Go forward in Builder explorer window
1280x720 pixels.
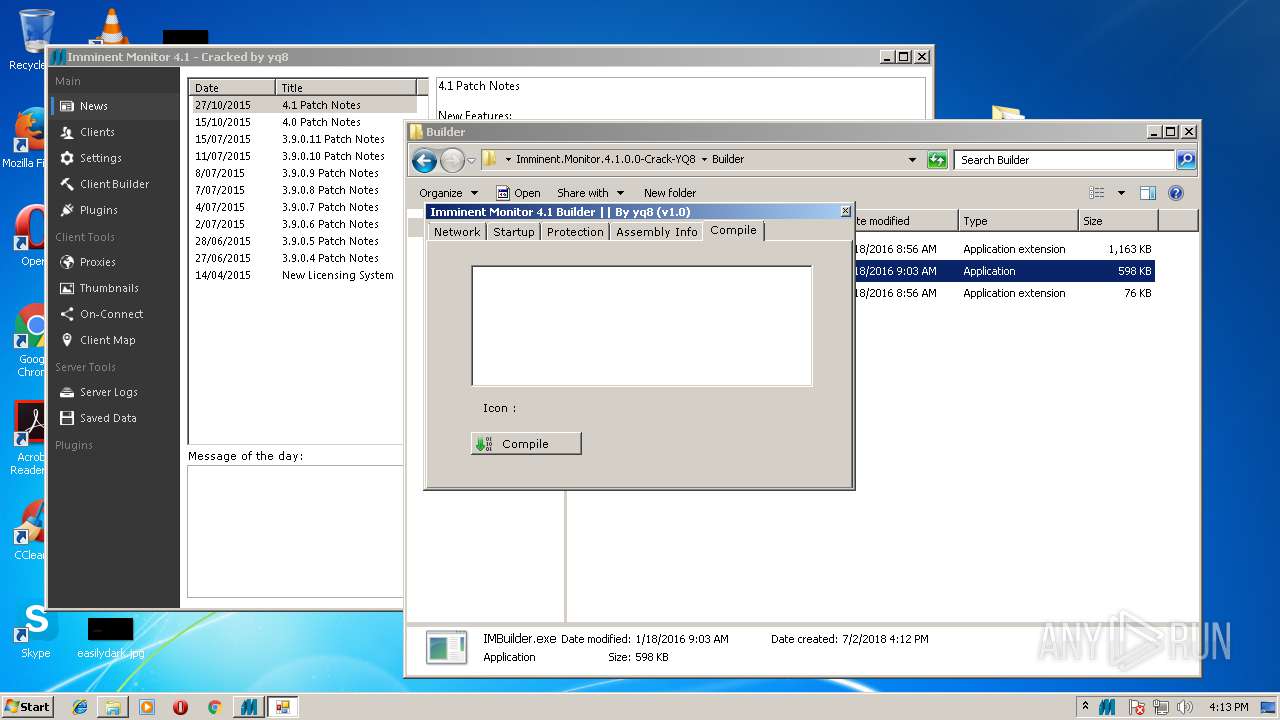[452, 160]
